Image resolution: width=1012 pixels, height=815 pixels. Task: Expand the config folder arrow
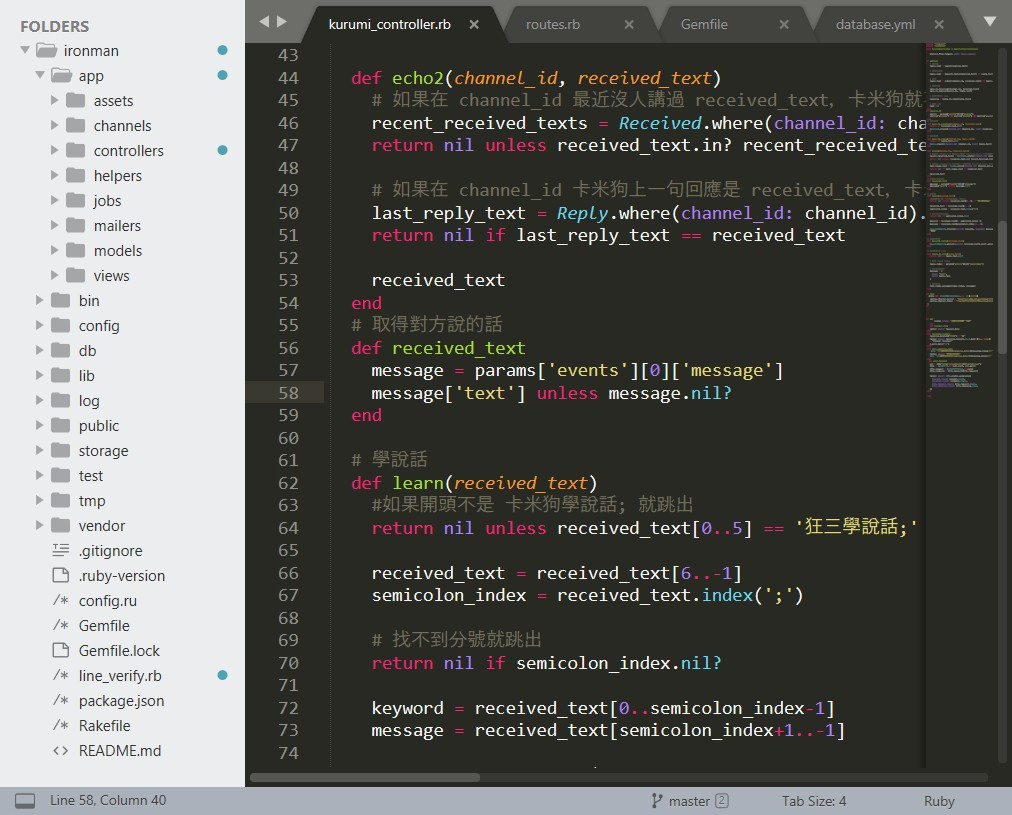pos(40,325)
